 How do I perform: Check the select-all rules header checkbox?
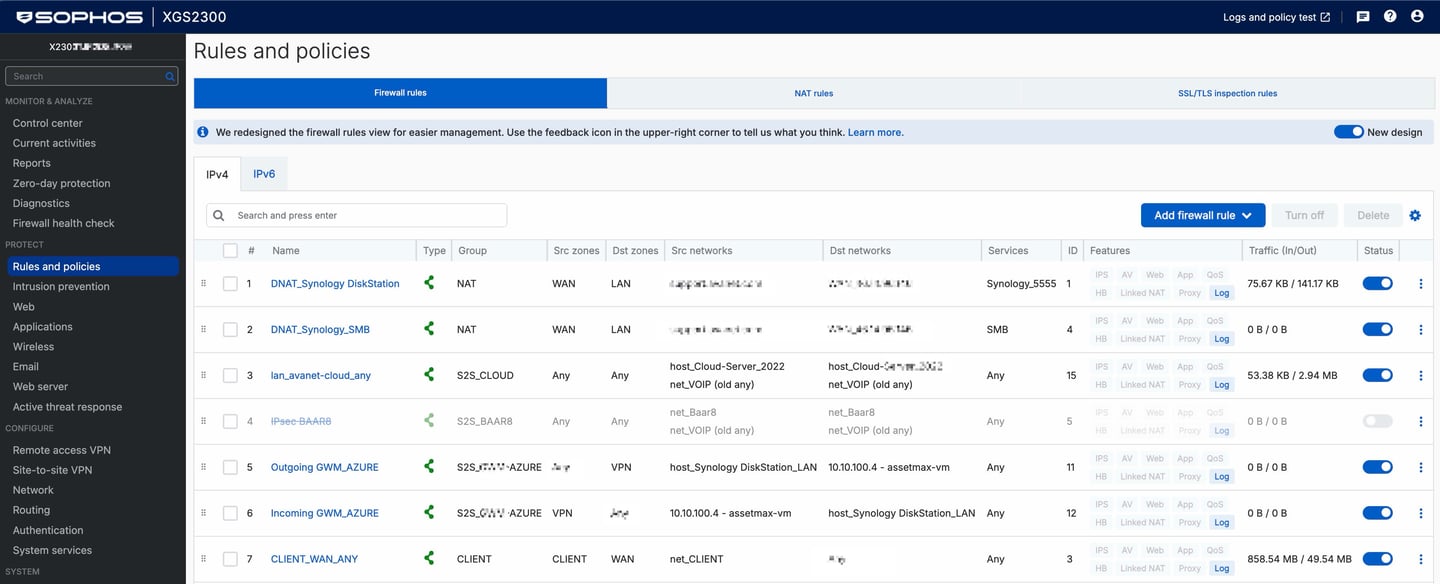click(230, 251)
